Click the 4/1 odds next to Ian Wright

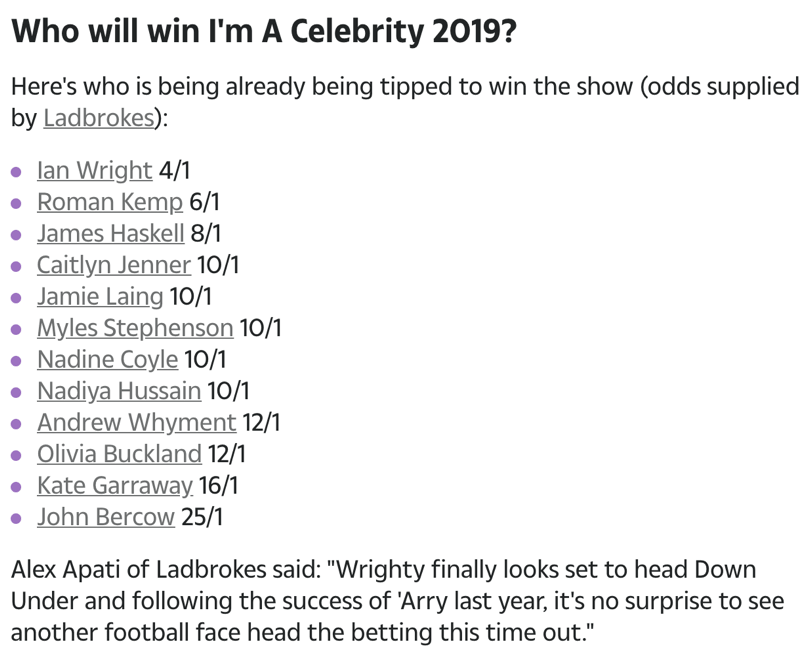point(174,171)
